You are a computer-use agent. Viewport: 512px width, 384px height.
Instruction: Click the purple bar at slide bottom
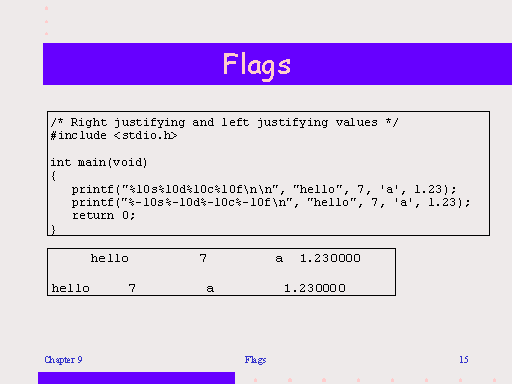(x=136, y=378)
